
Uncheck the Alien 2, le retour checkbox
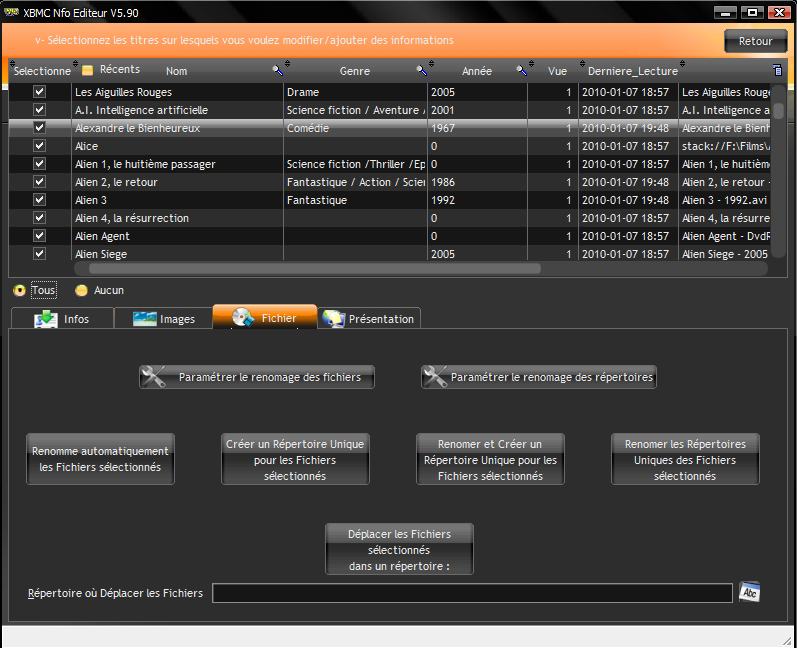pyautogui.click(x=39, y=182)
